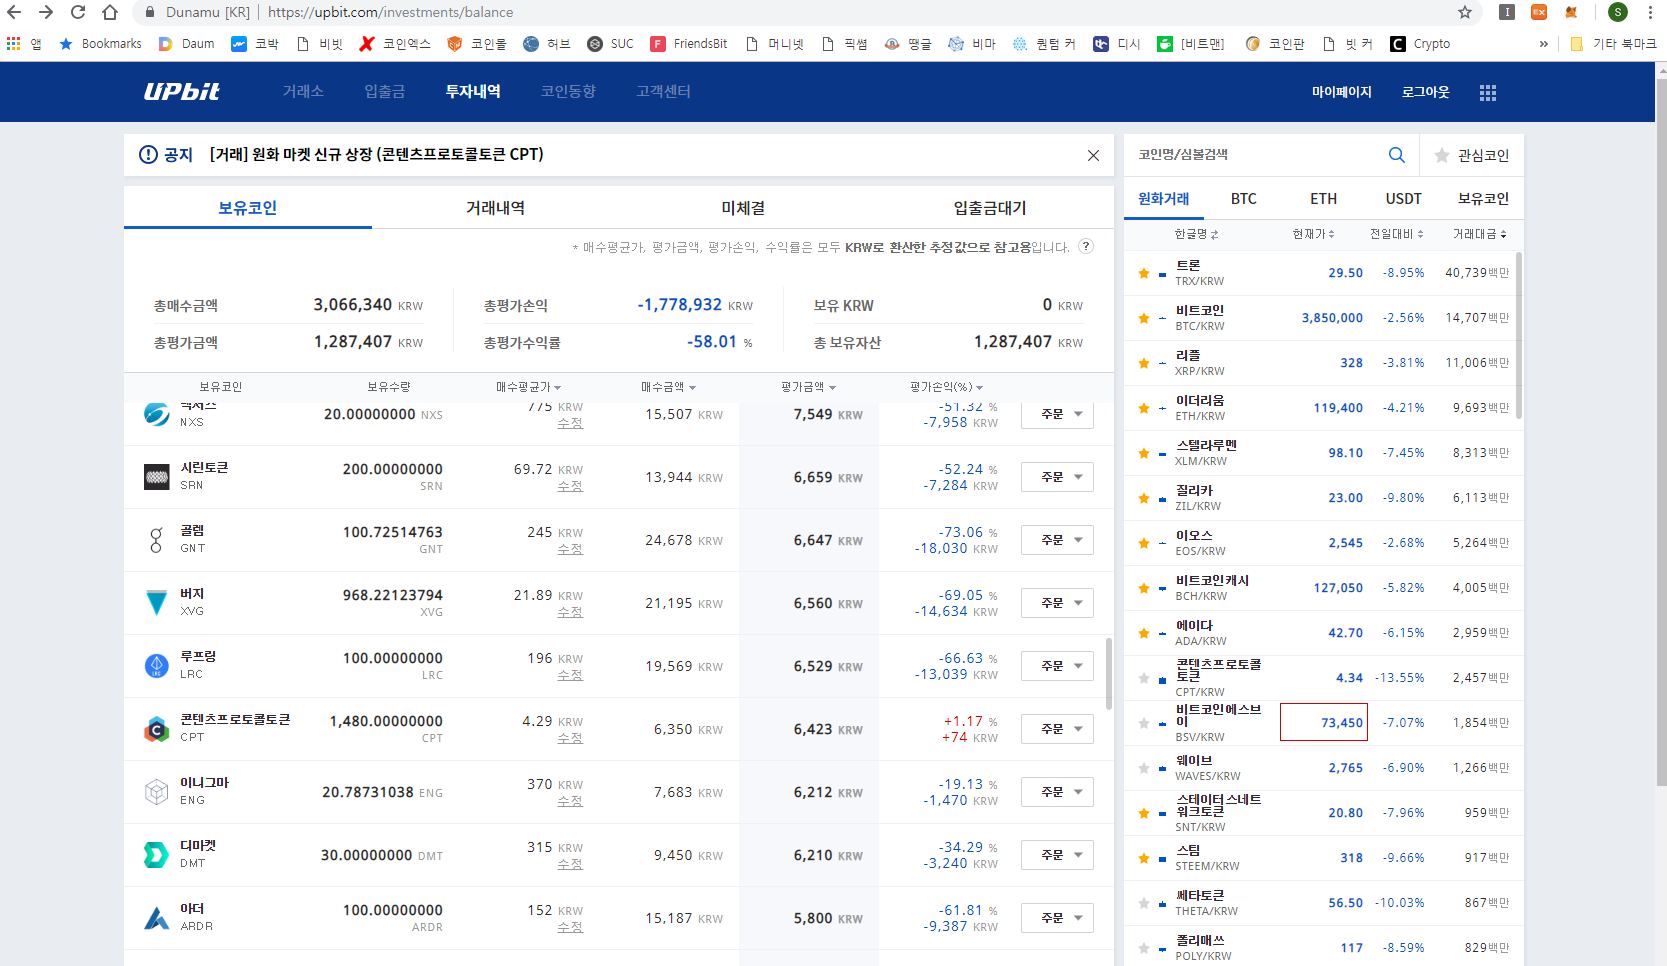Open the FriendsBit bookmark
1667x966 pixels.
pyautogui.click(x=689, y=44)
